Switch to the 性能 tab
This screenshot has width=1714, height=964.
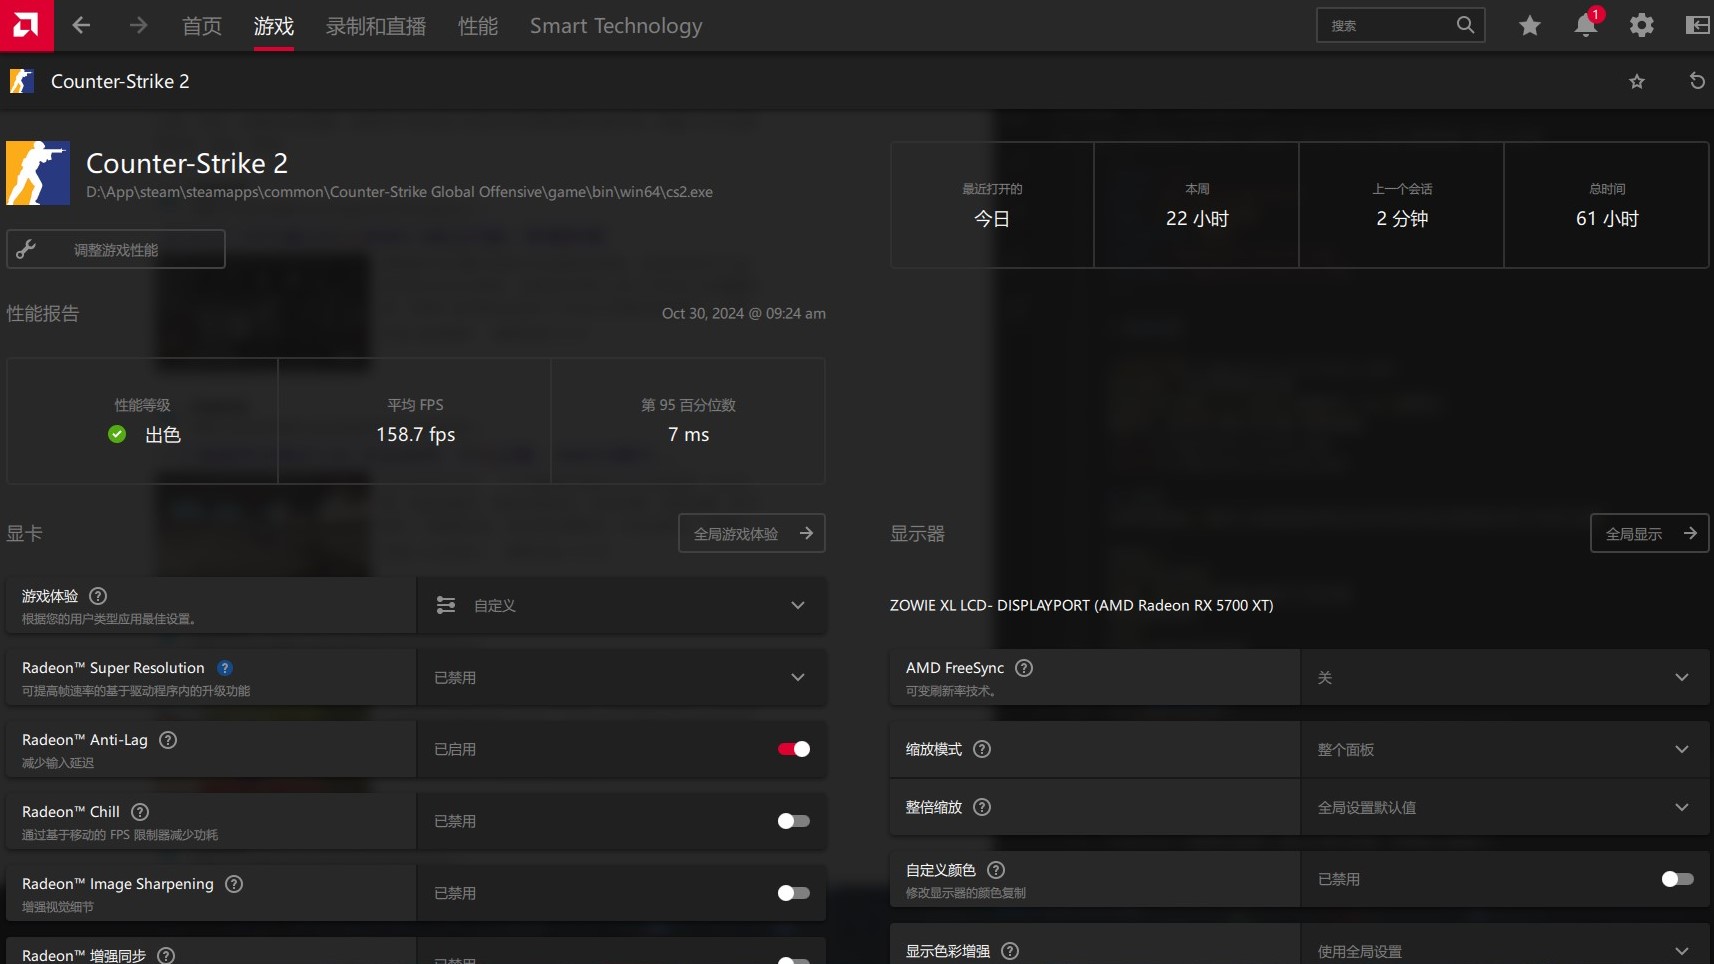pyautogui.click(x=477, y=26)
